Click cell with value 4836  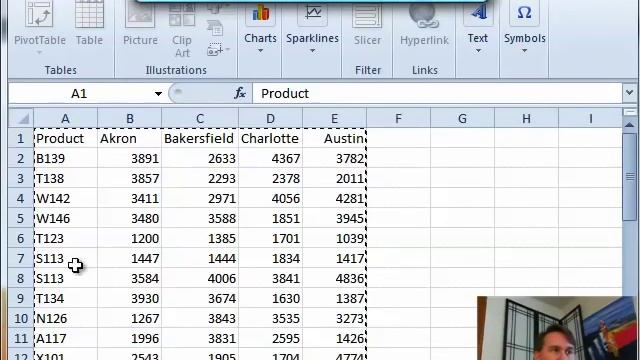[334, 278]
